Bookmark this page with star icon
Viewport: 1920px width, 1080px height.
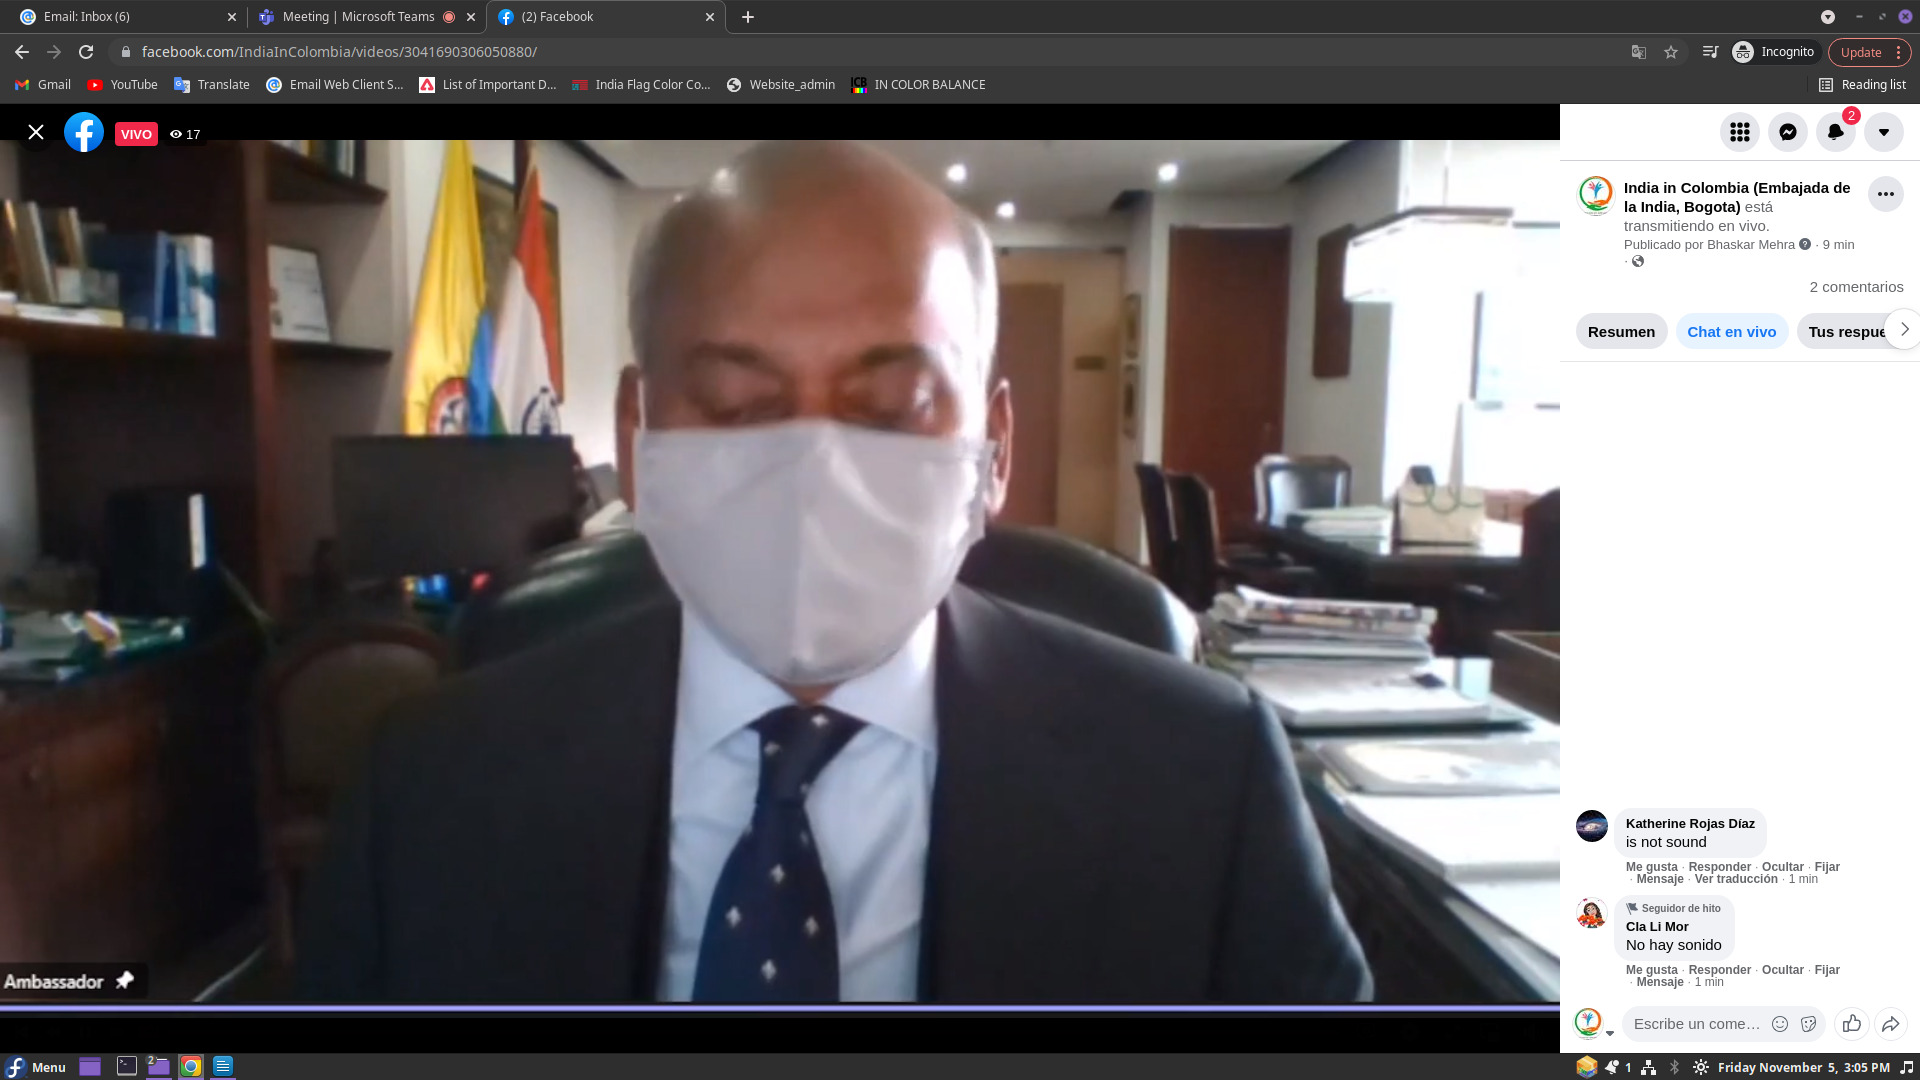pyautogui.click(x=1671, y=52)
